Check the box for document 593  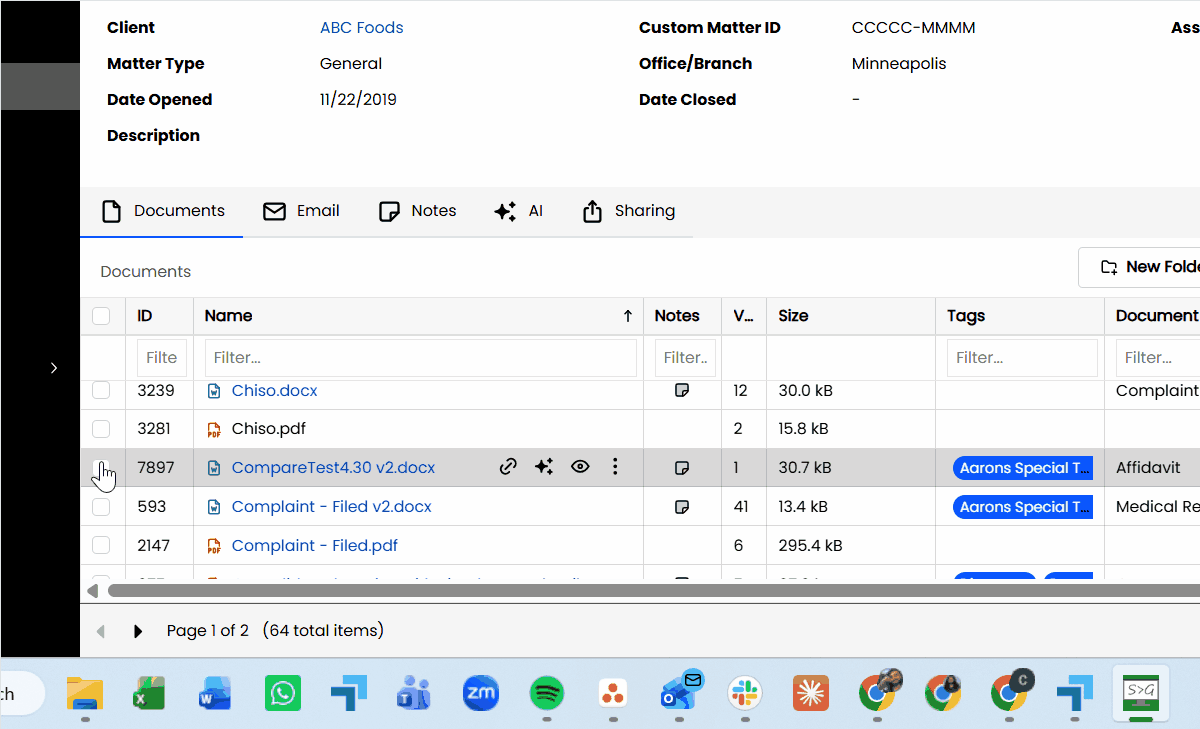pos(101,507)
